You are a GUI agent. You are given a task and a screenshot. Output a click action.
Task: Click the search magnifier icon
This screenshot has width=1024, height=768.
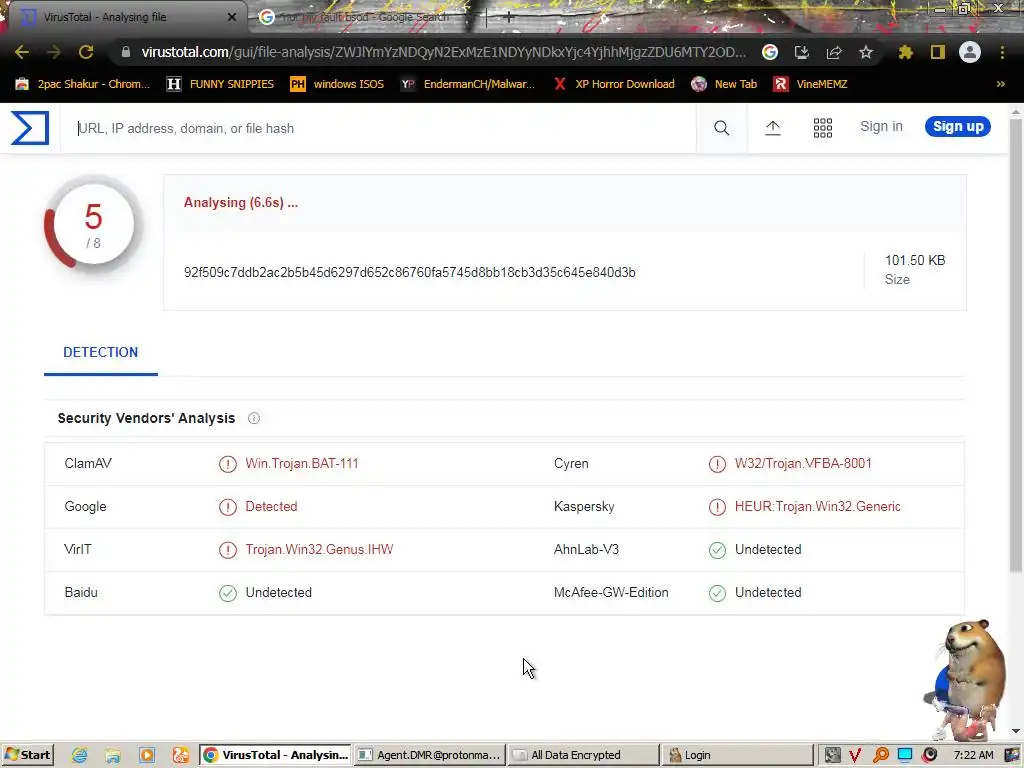coord(721,128)
